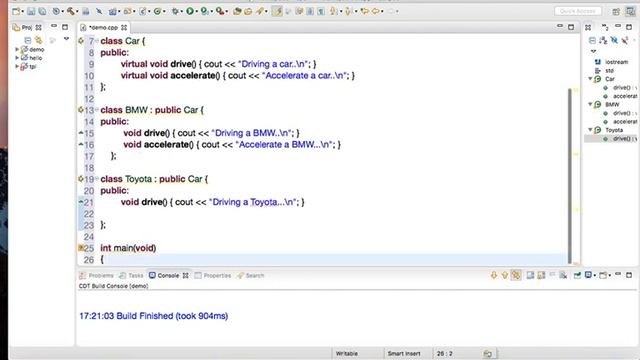Toggle Console wrap lines highlighted icon

tap(516, 275)
